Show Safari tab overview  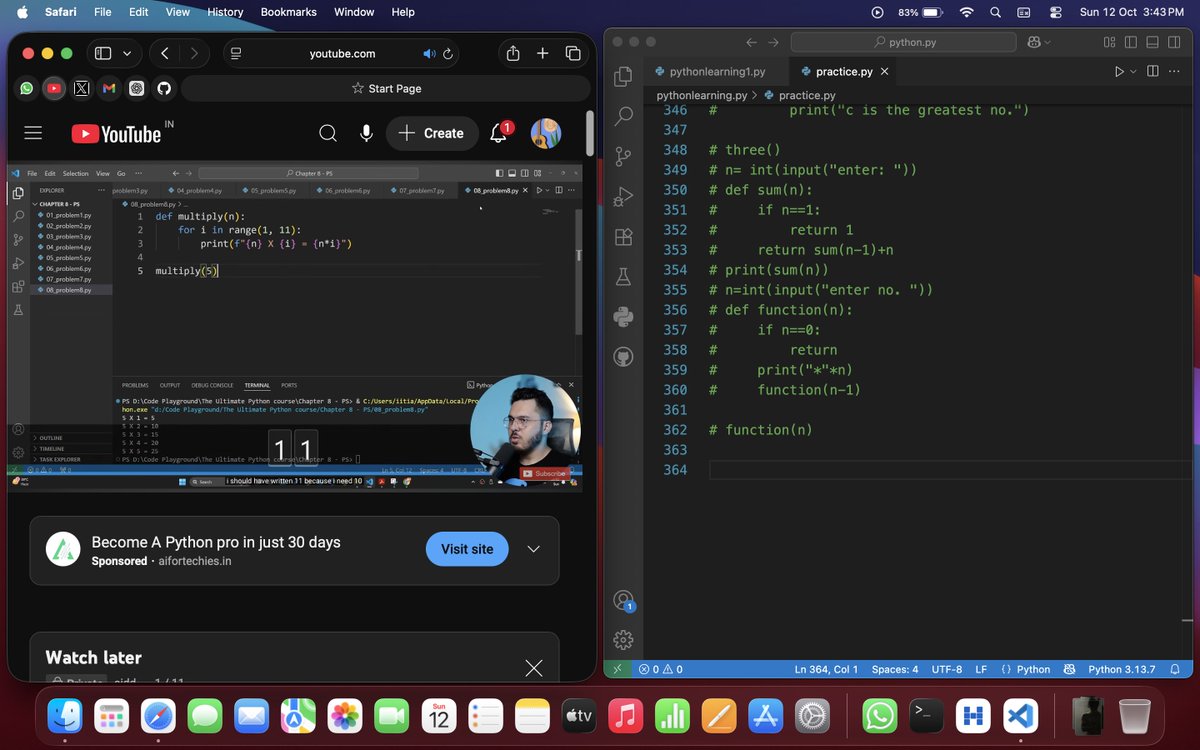click(x=573, y=53)
